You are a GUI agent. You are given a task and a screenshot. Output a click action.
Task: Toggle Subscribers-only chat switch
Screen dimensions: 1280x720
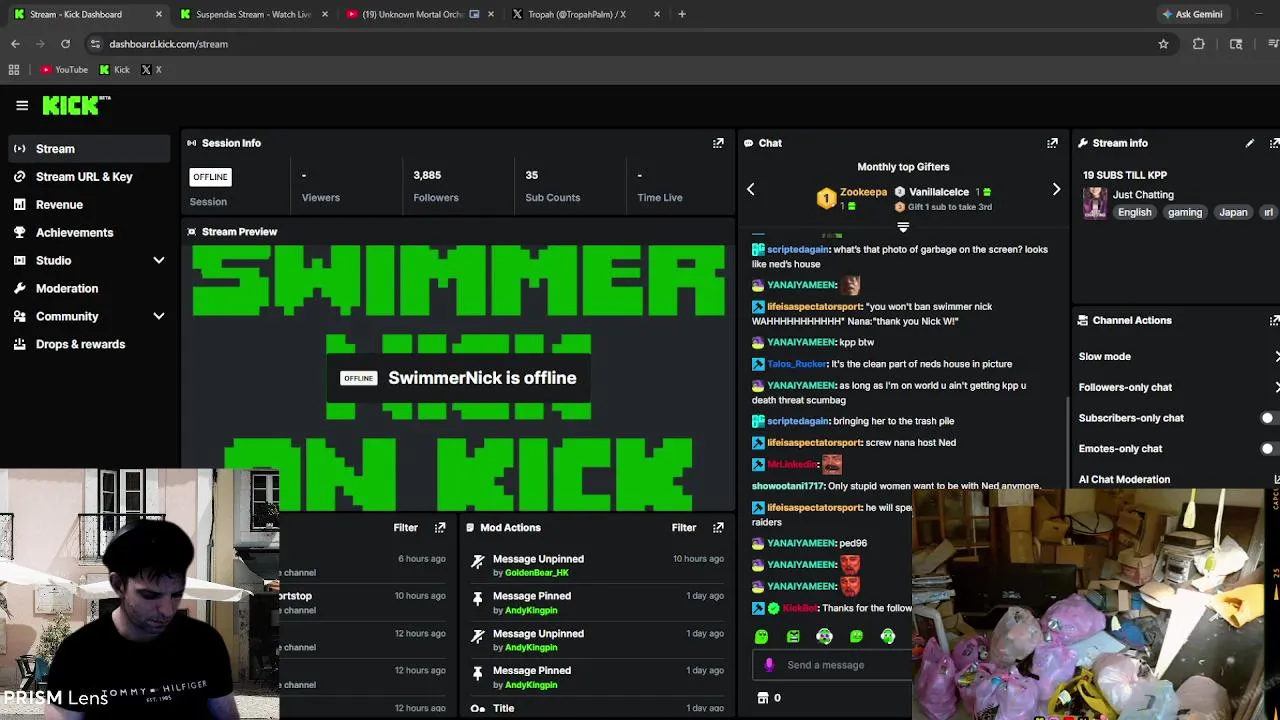[1270, 418]
